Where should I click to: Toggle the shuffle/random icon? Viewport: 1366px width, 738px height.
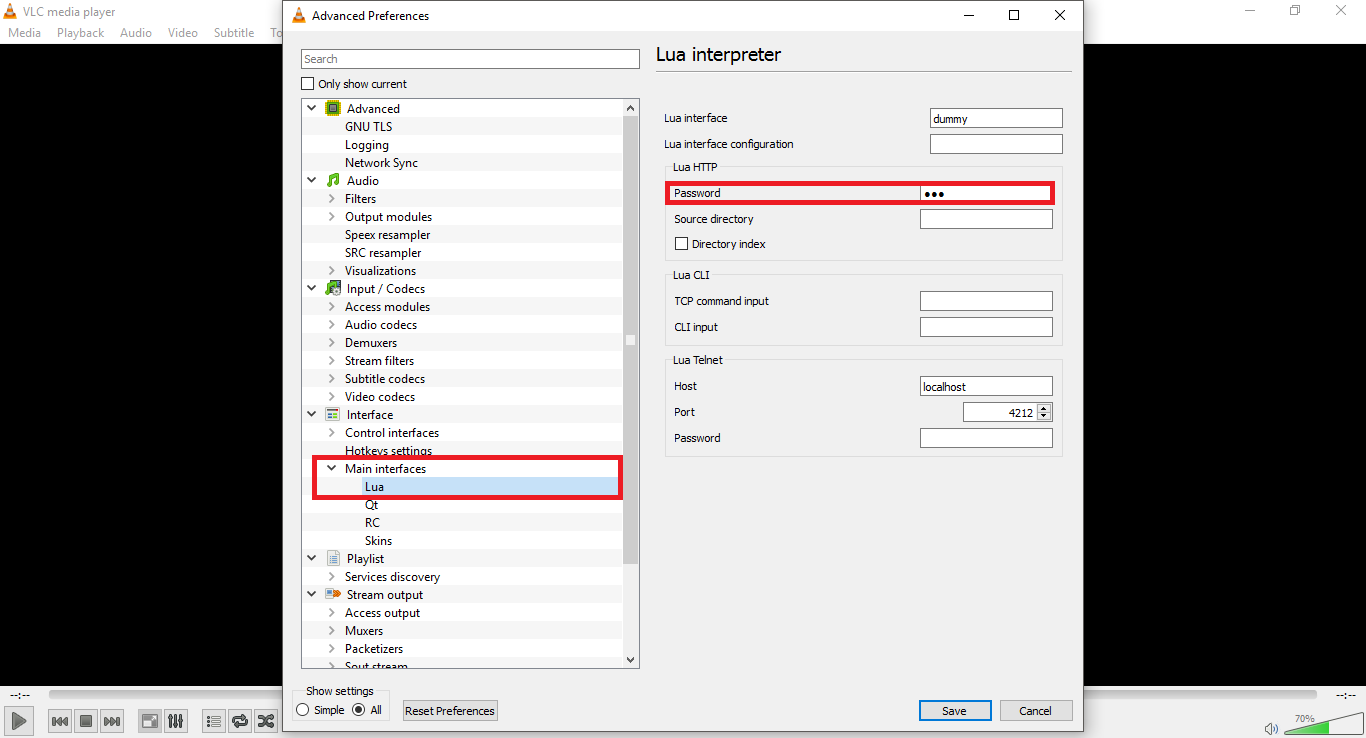[266, 720]
